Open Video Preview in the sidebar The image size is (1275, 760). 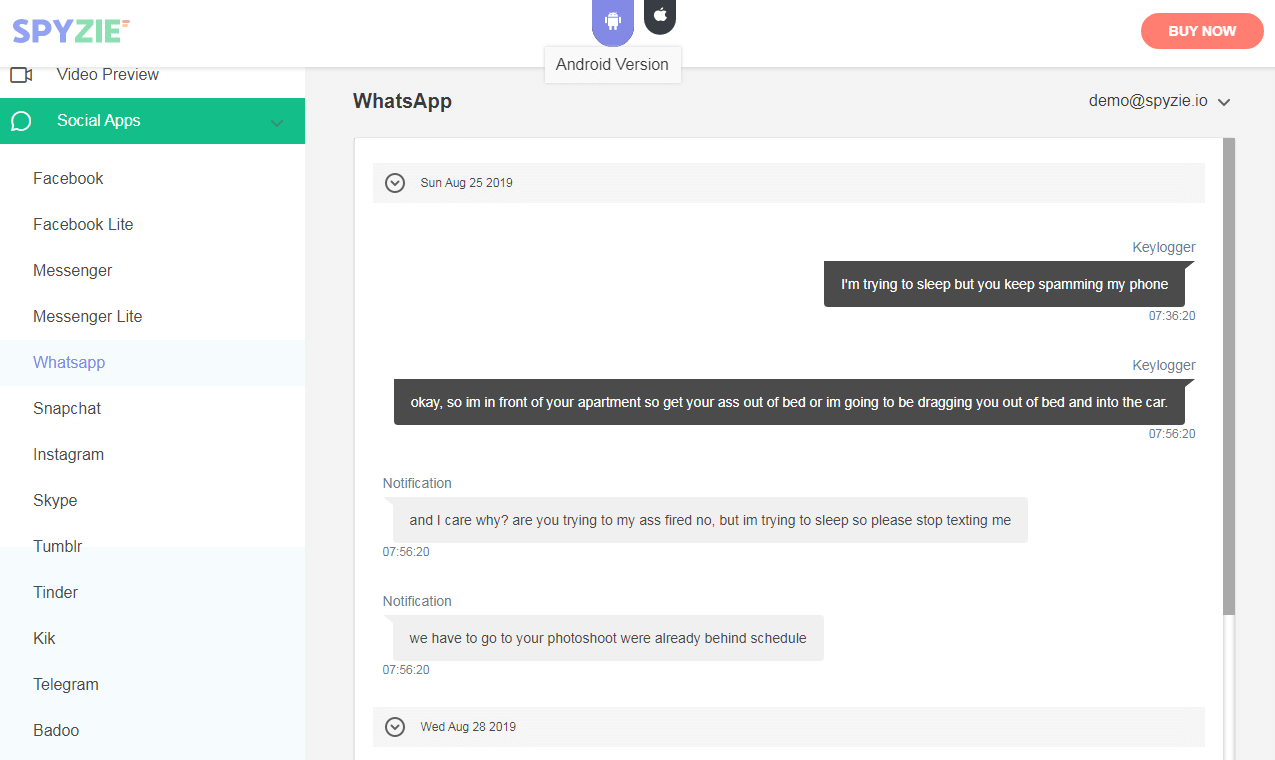tap(108, 75)
